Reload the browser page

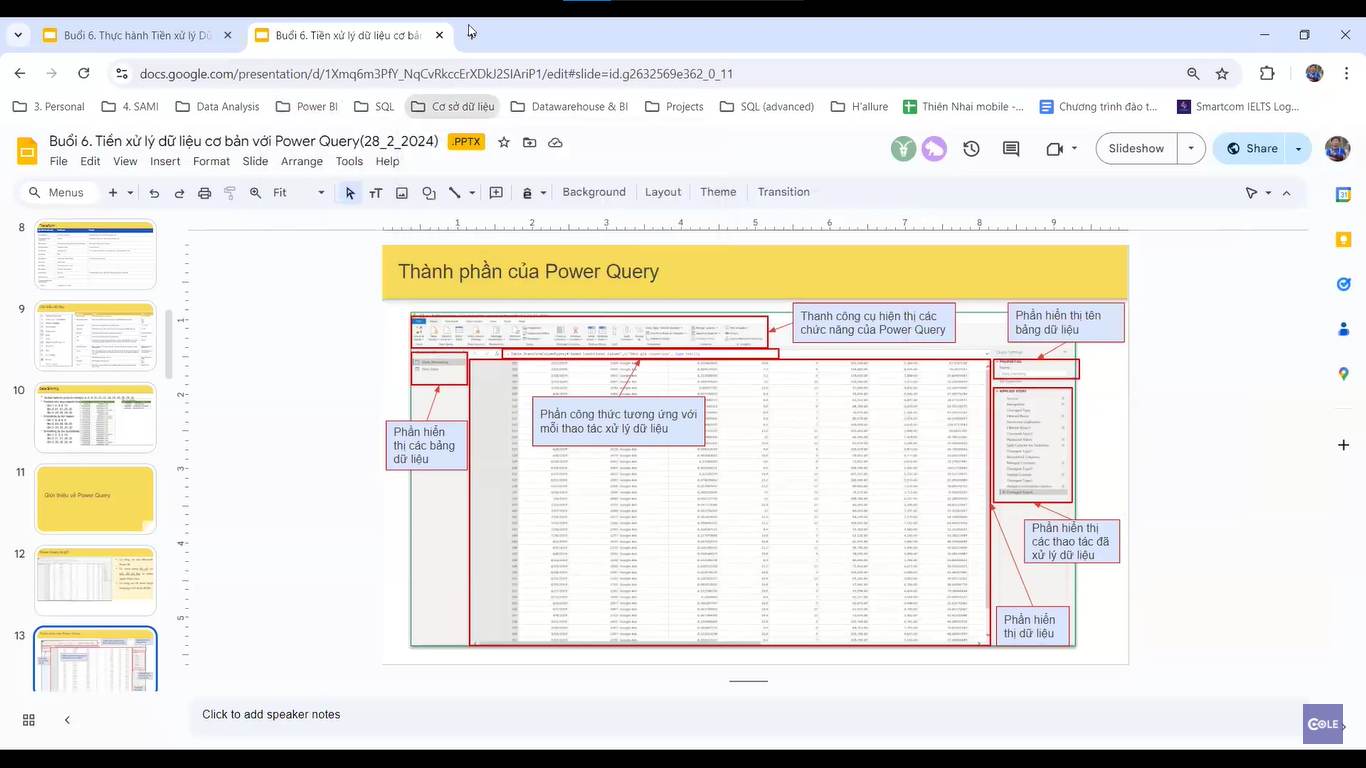[84, 73]
